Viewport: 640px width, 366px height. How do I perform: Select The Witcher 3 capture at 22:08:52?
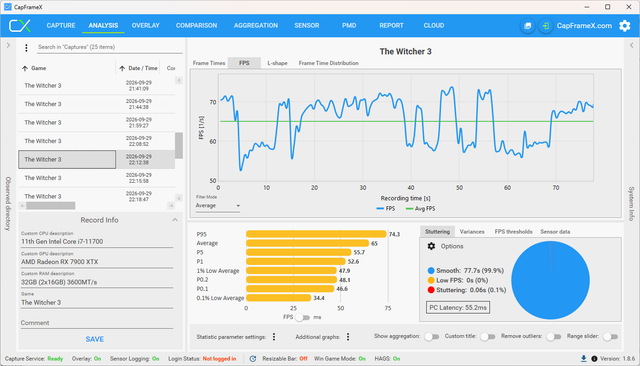click(97, 141)
